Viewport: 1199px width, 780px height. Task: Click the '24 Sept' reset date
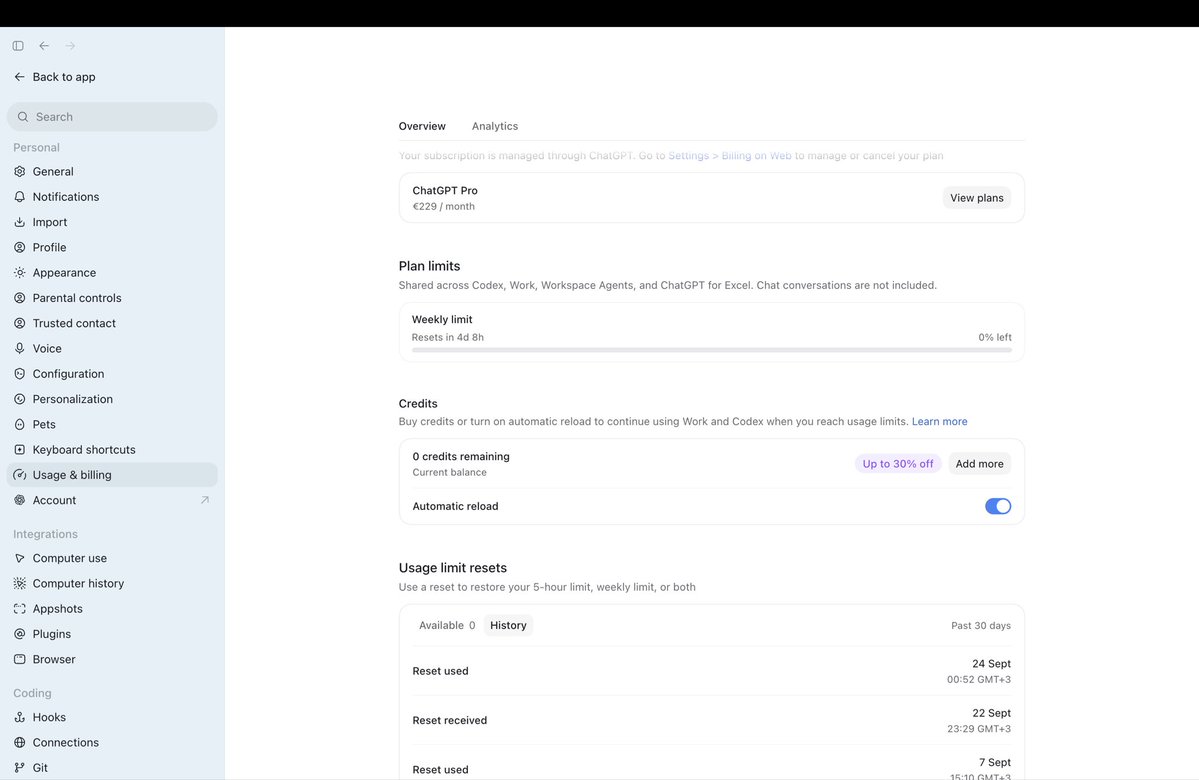pos(991,664)
